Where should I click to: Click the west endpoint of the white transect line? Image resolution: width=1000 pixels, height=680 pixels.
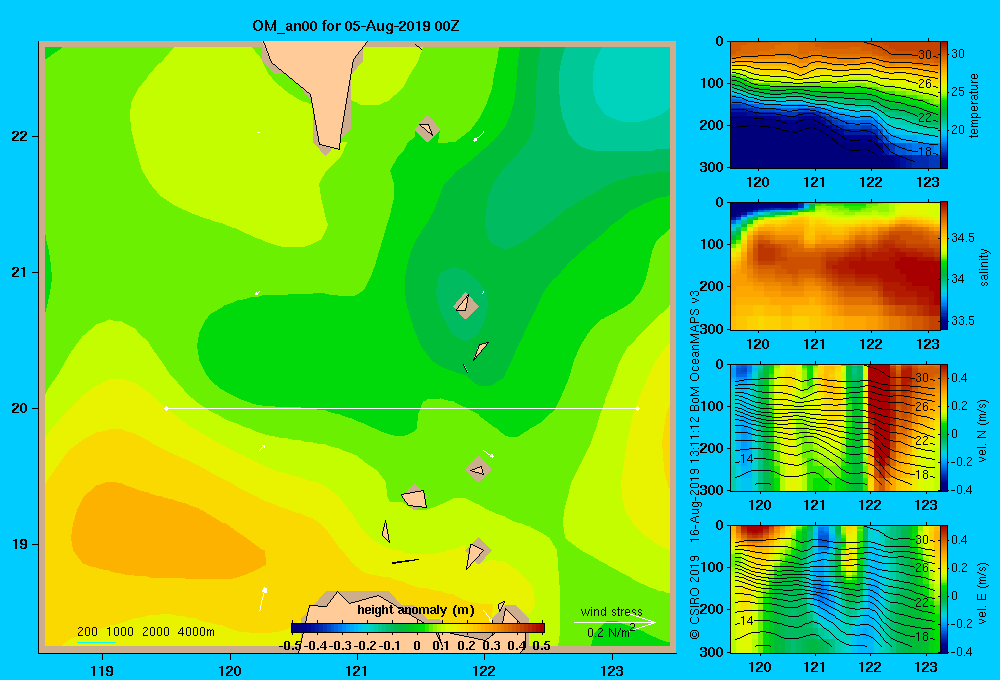pos(166,408)
